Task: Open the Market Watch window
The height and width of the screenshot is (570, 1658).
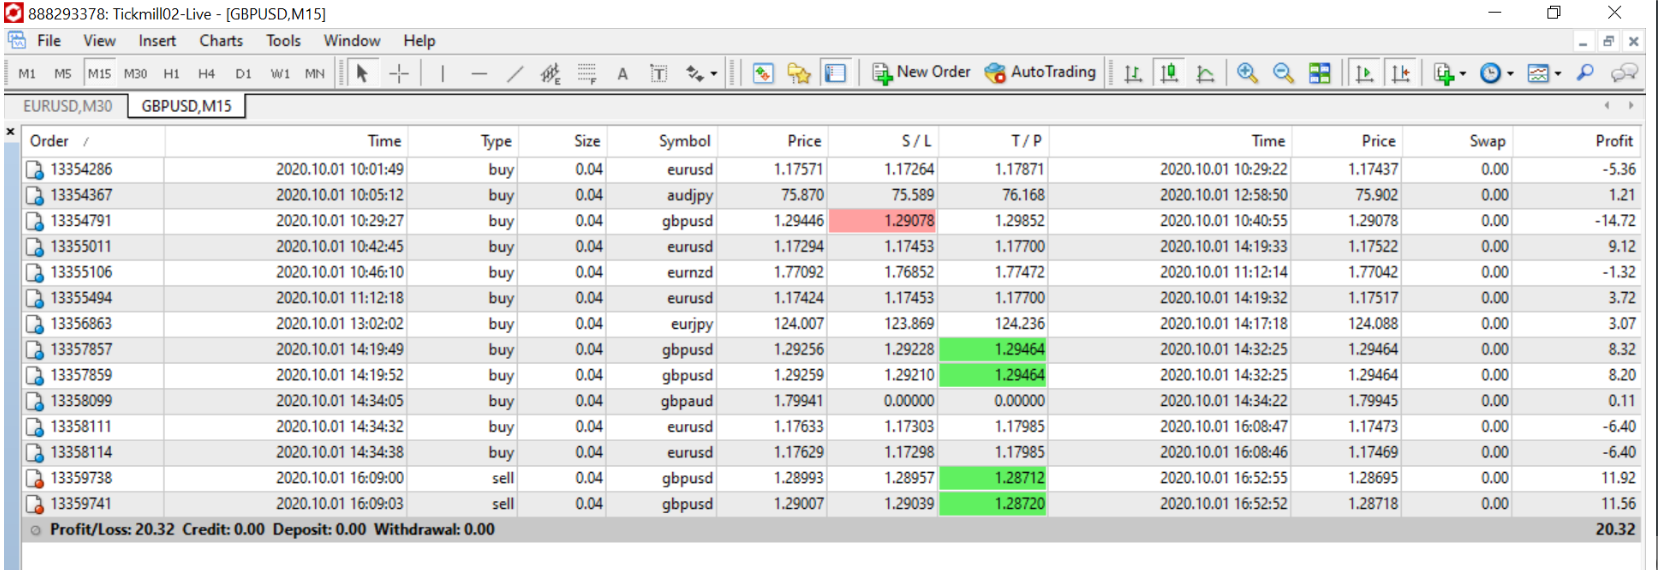Action: [763, 73]
